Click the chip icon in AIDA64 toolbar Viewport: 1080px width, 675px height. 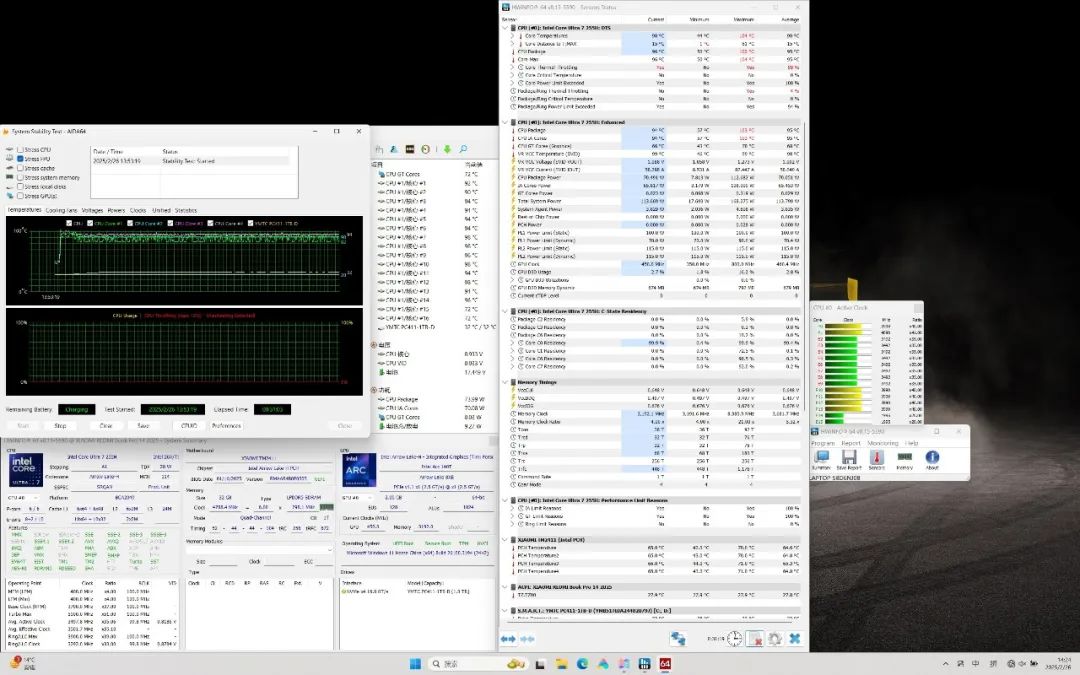(x=410, y=149)
